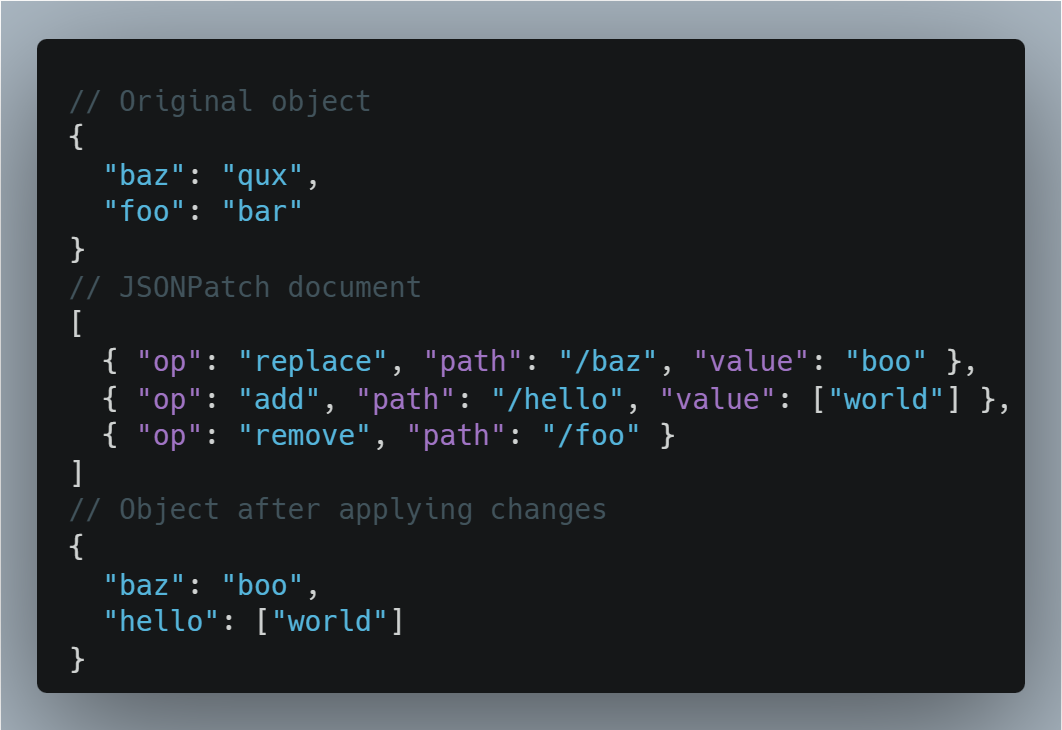
Task: Click the closing bracket of the JSONPatch array
Action: [x=76, y=473]
